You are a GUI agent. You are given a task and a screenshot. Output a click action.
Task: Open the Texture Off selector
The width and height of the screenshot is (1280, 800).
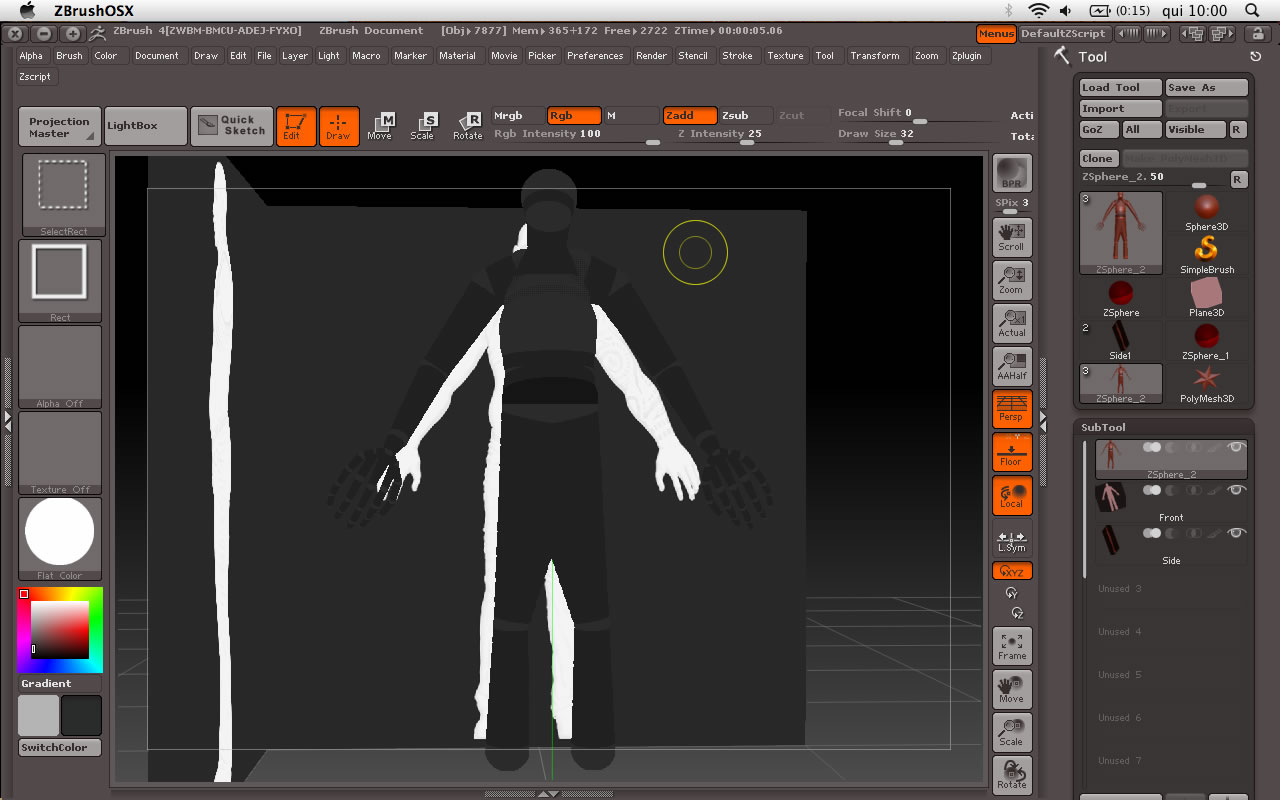pos(60,453)
